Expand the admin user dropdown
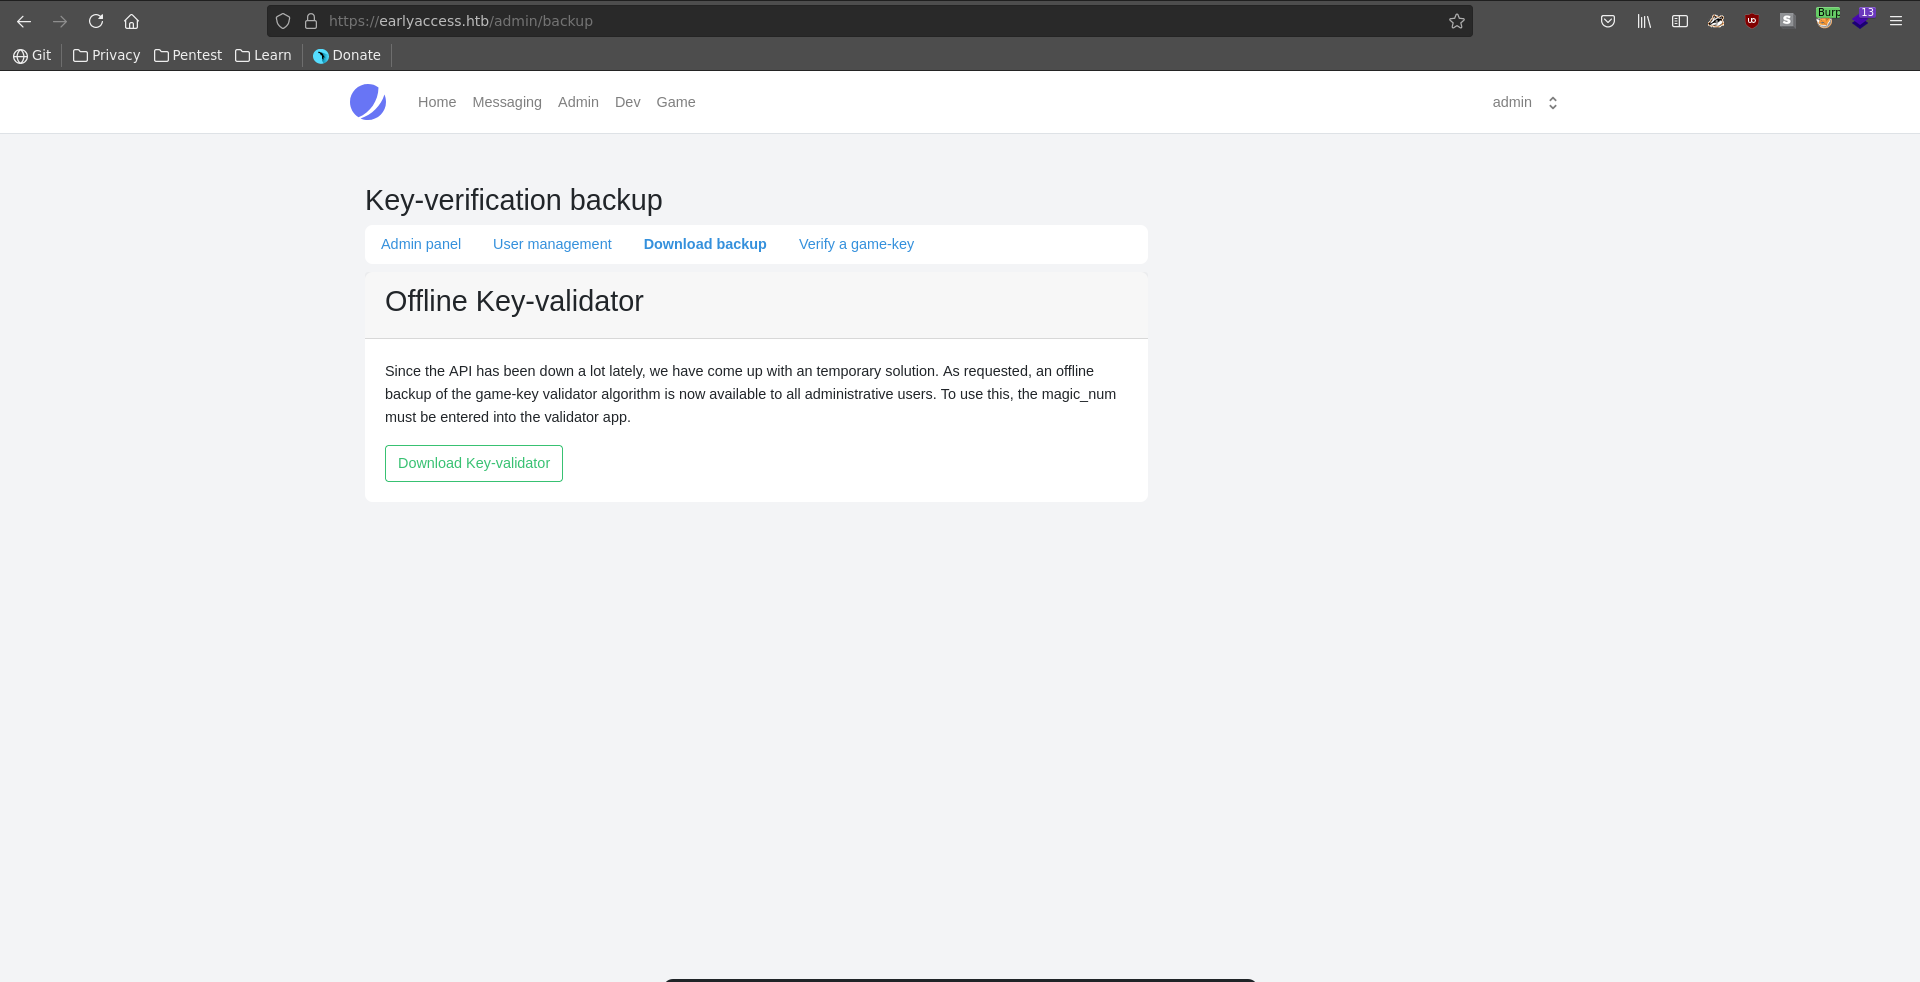Viewport: 1920px width, 982px height. point(1525,102)
